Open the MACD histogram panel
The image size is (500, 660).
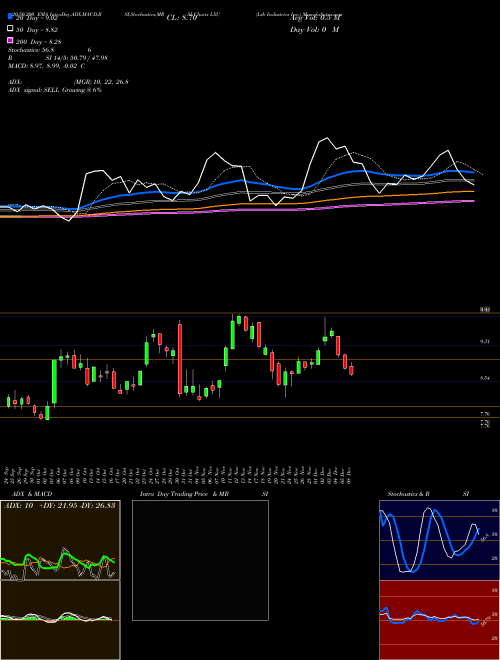point(60,620)
